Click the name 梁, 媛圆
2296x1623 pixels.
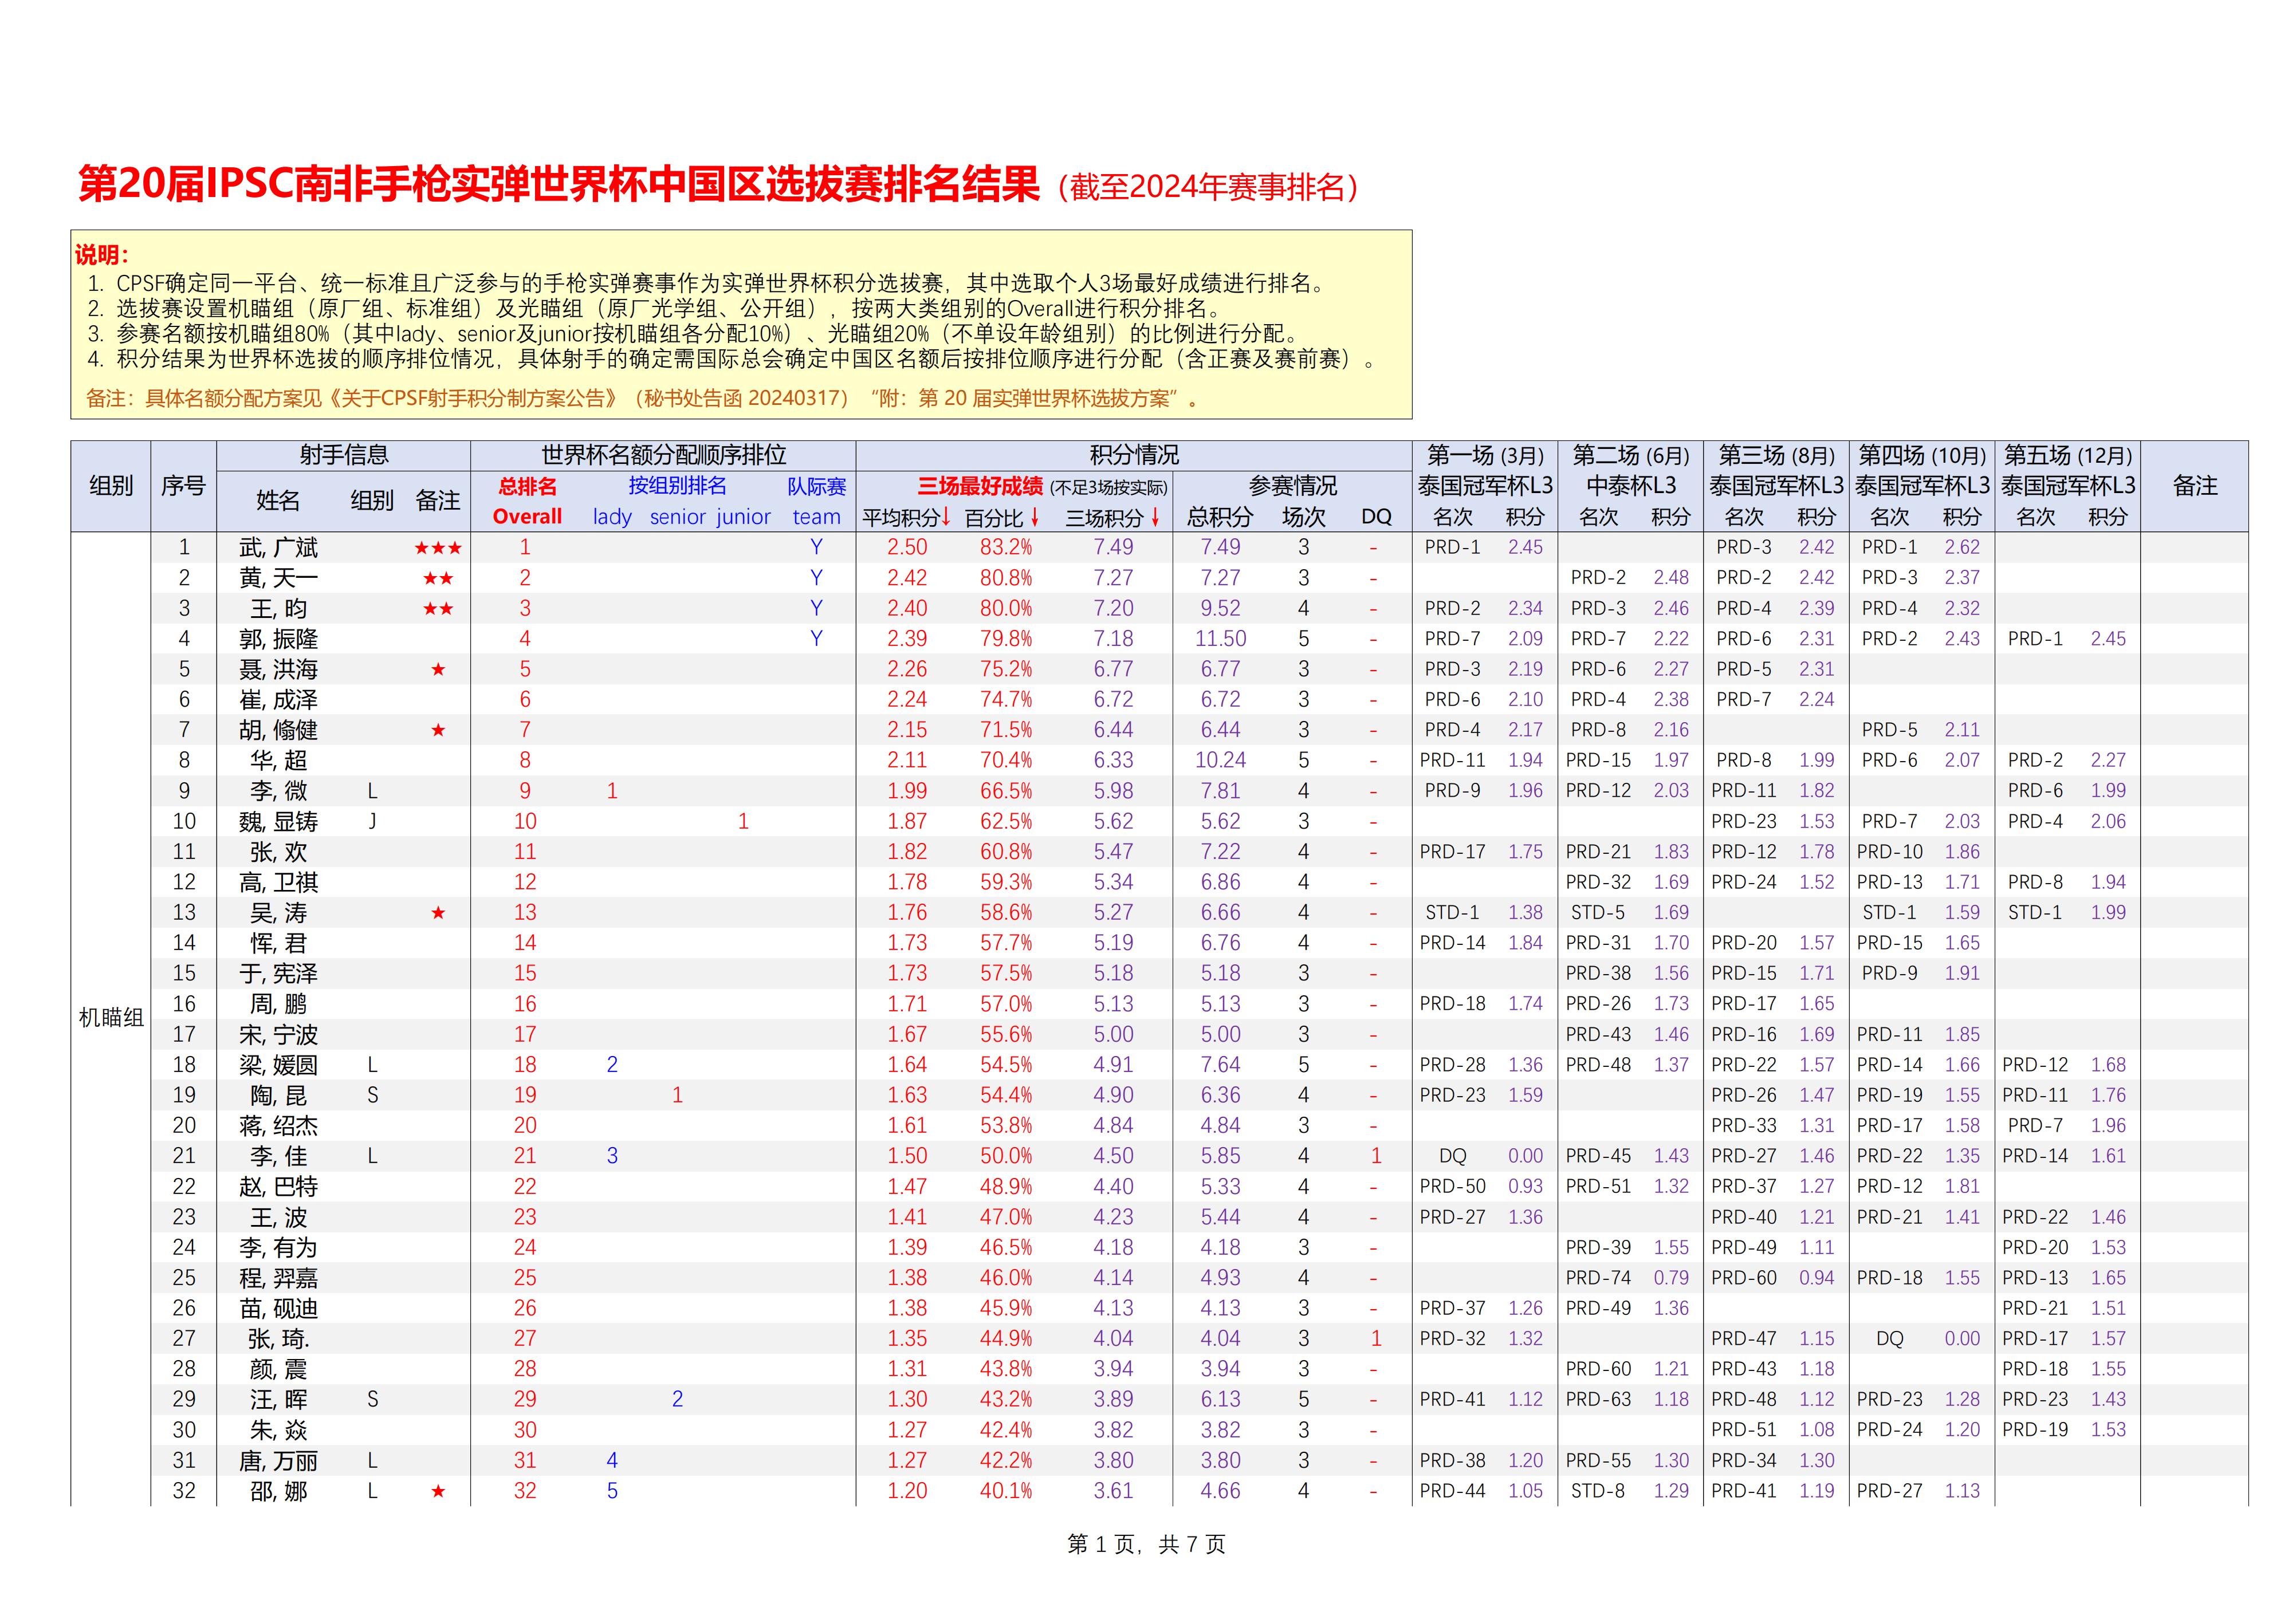278,1065
